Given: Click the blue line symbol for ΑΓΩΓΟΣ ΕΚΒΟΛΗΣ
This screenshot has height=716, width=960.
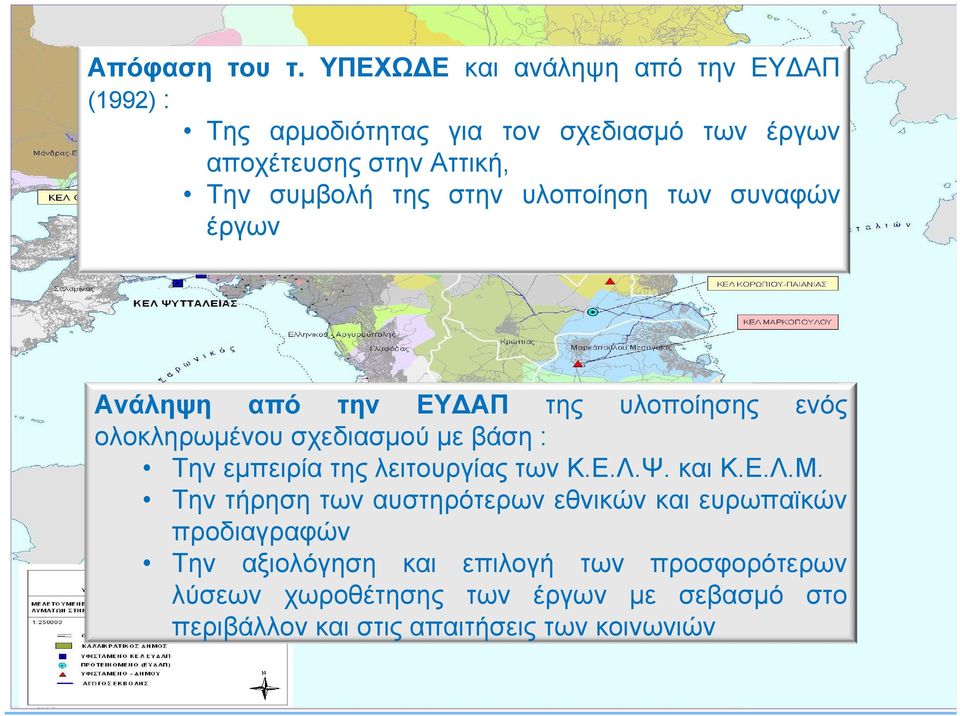Looking at the screenshot, I should 64,683.
